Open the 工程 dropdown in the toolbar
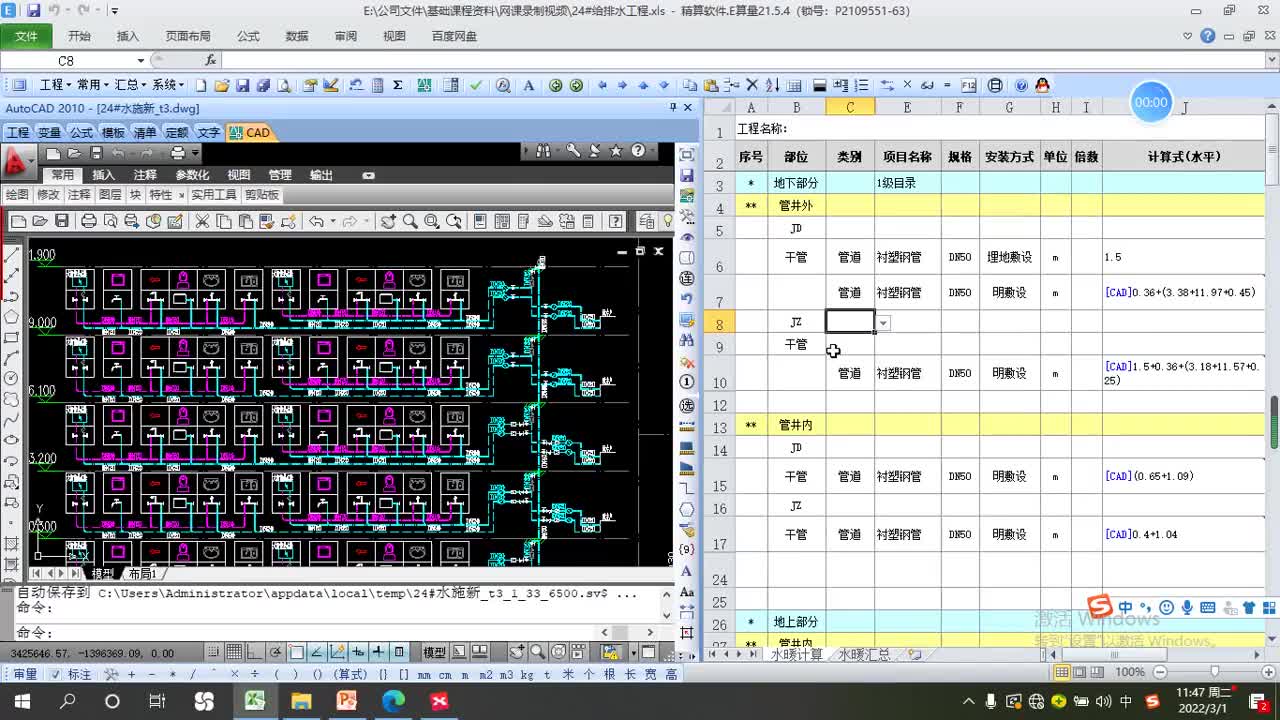Viewport: 1280px width, 720px height. click(55, 85)
